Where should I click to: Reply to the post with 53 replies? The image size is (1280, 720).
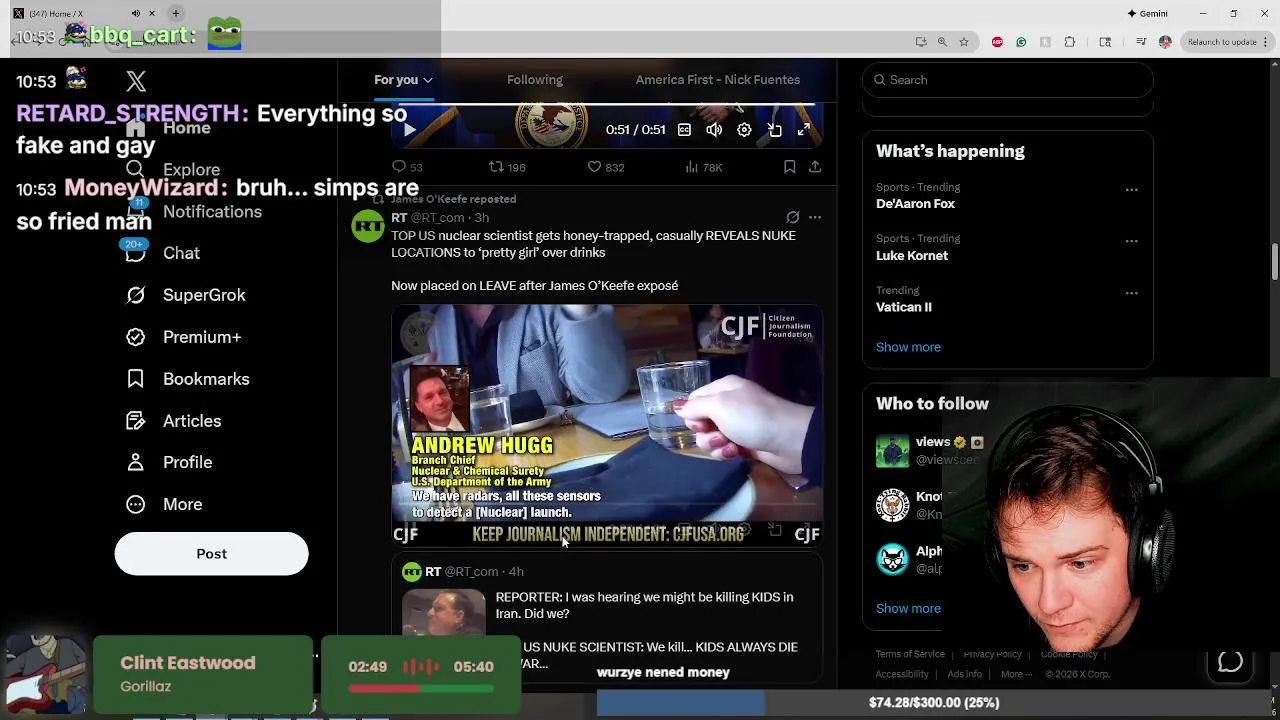coord(407,167)
